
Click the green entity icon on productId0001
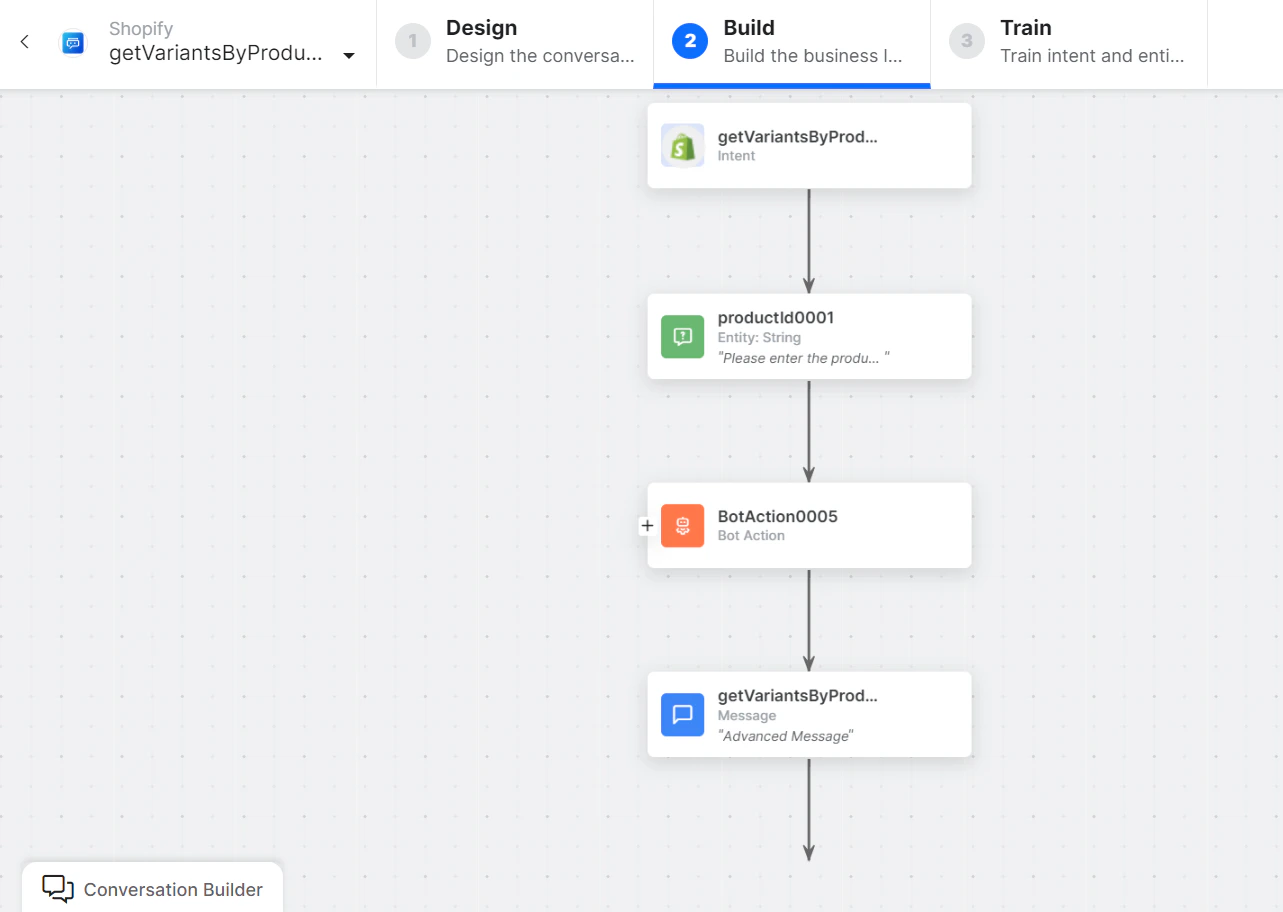coord(682,336)
